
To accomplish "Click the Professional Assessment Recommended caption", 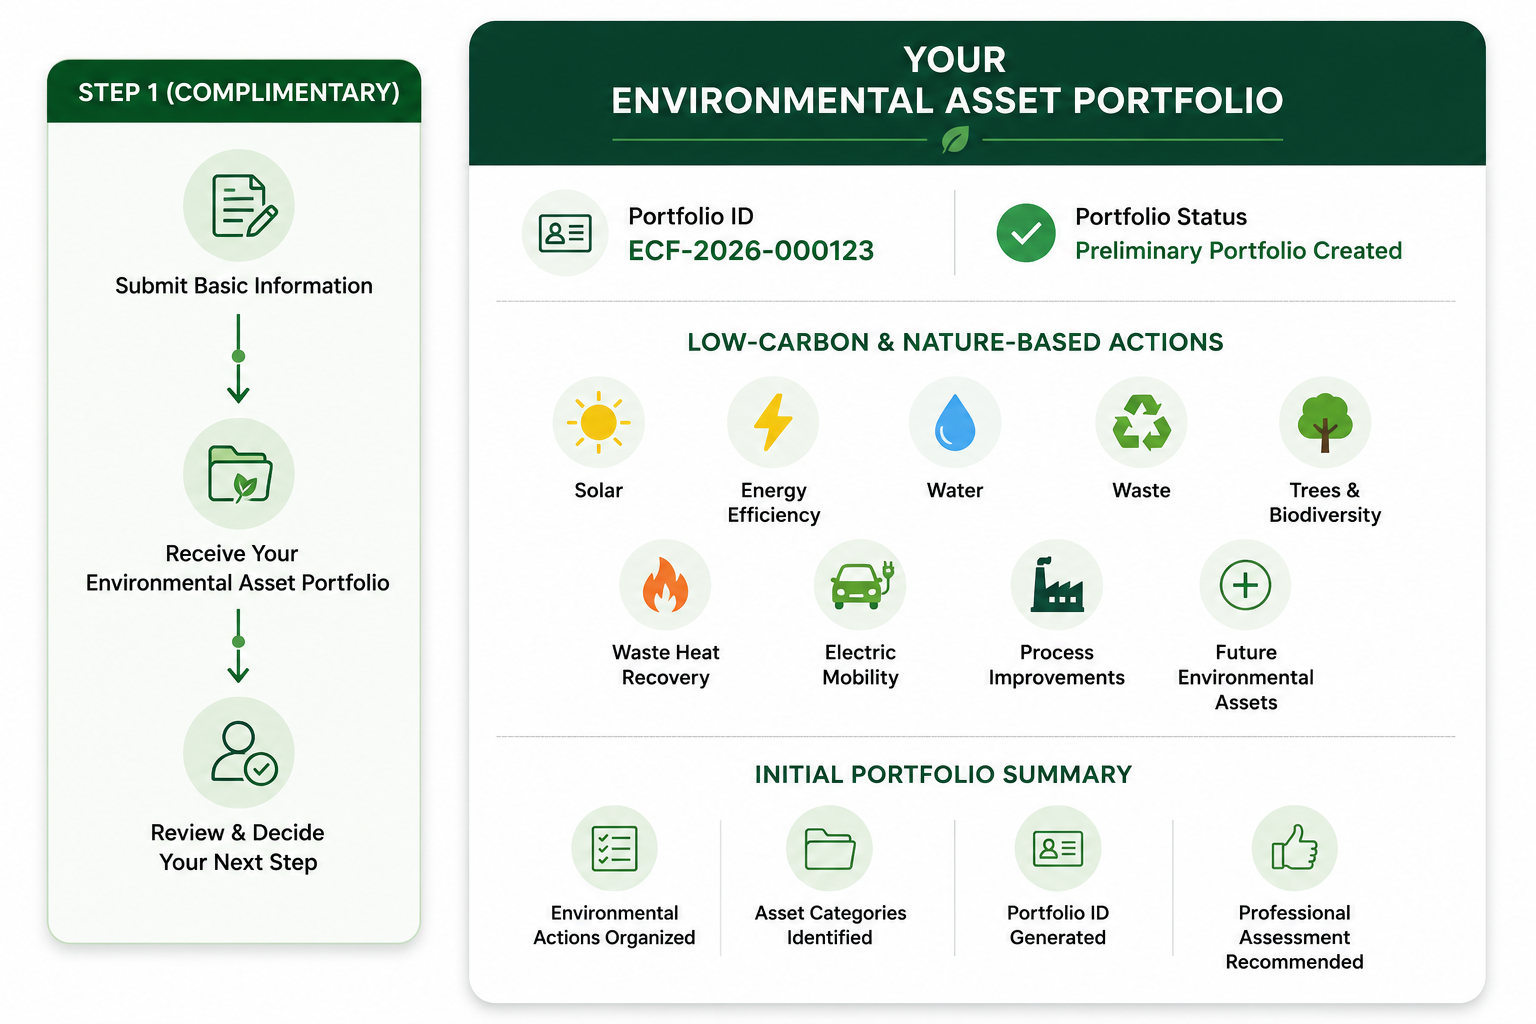I will click(x=1295, y=937).
